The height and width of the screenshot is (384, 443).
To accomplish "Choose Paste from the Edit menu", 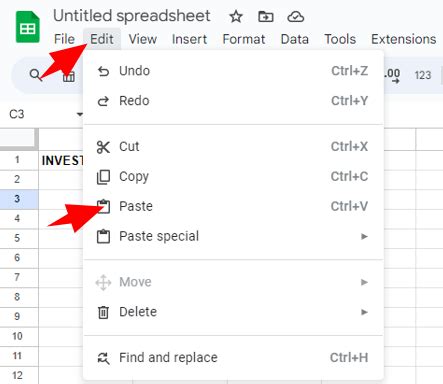I will (233, 206).
